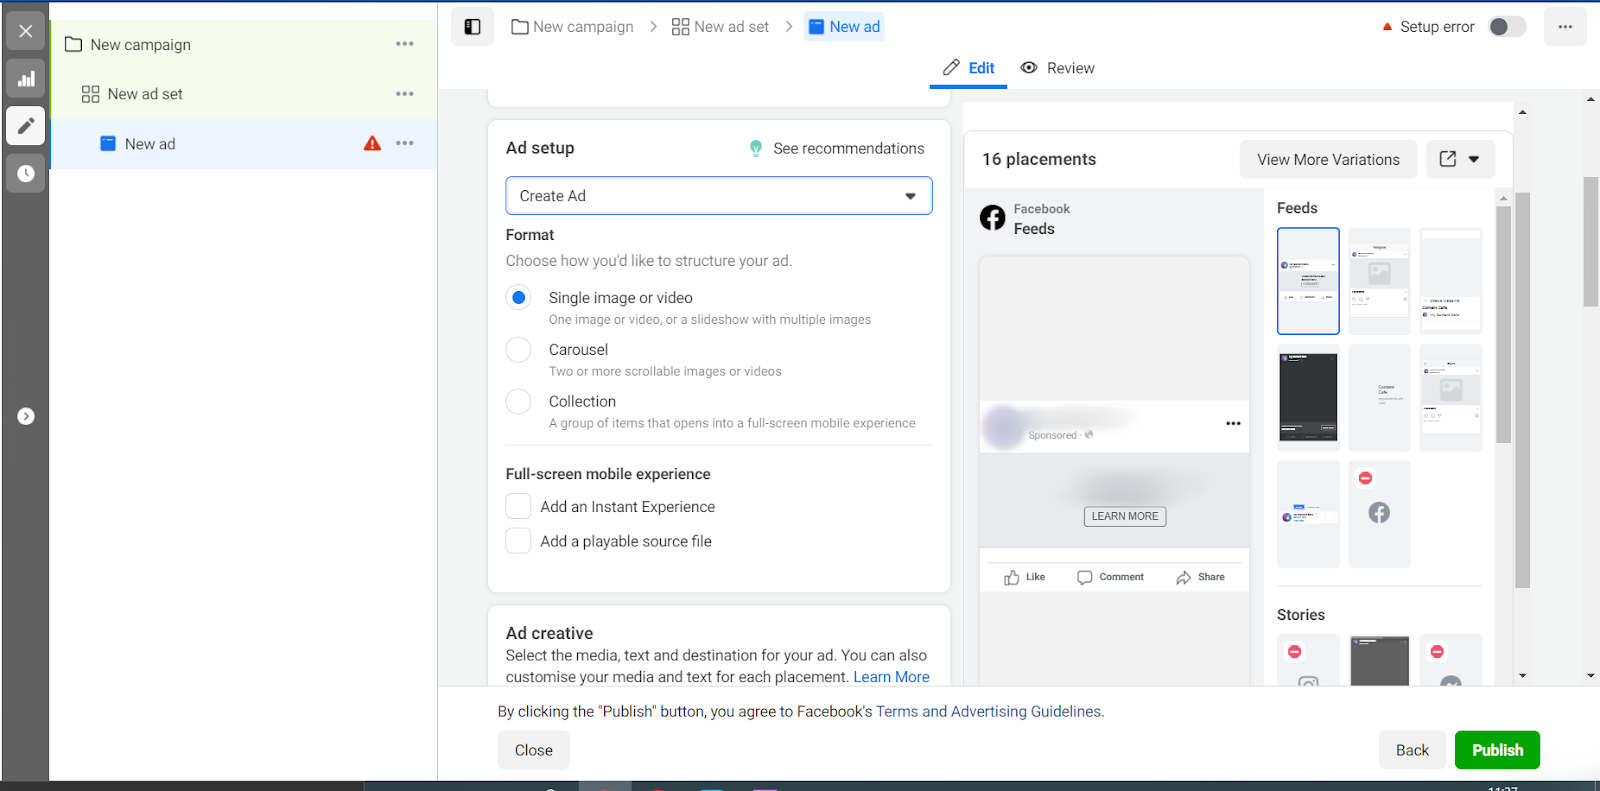Select the pencil edit mode icon
Screen dimensions: 1600x791
26,126
